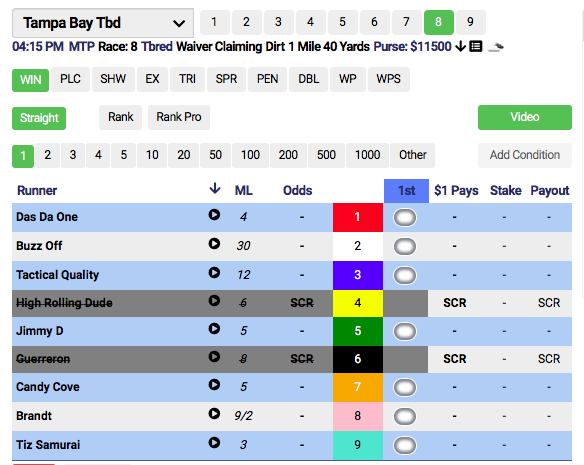Click play icon beside Buzz Off
The width and height of the screenshot is (584, 465).
[x=214, y=244]
